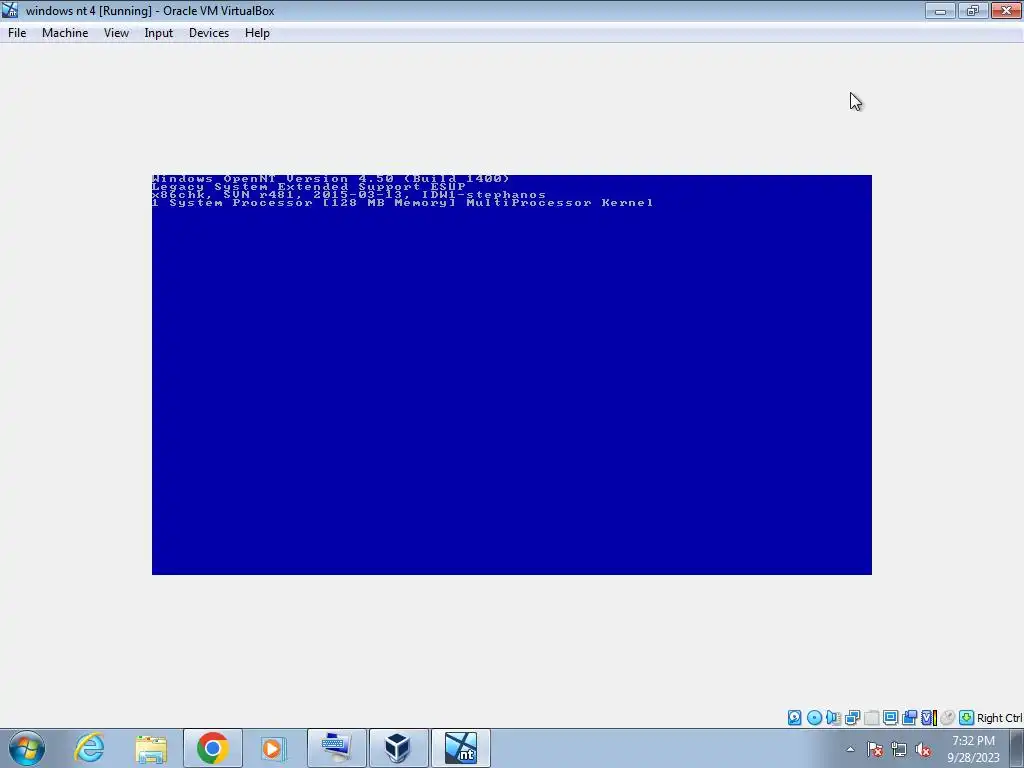Click the muted volume tray icon
This screenshot has height=768, width=1024.
(923, 750)
